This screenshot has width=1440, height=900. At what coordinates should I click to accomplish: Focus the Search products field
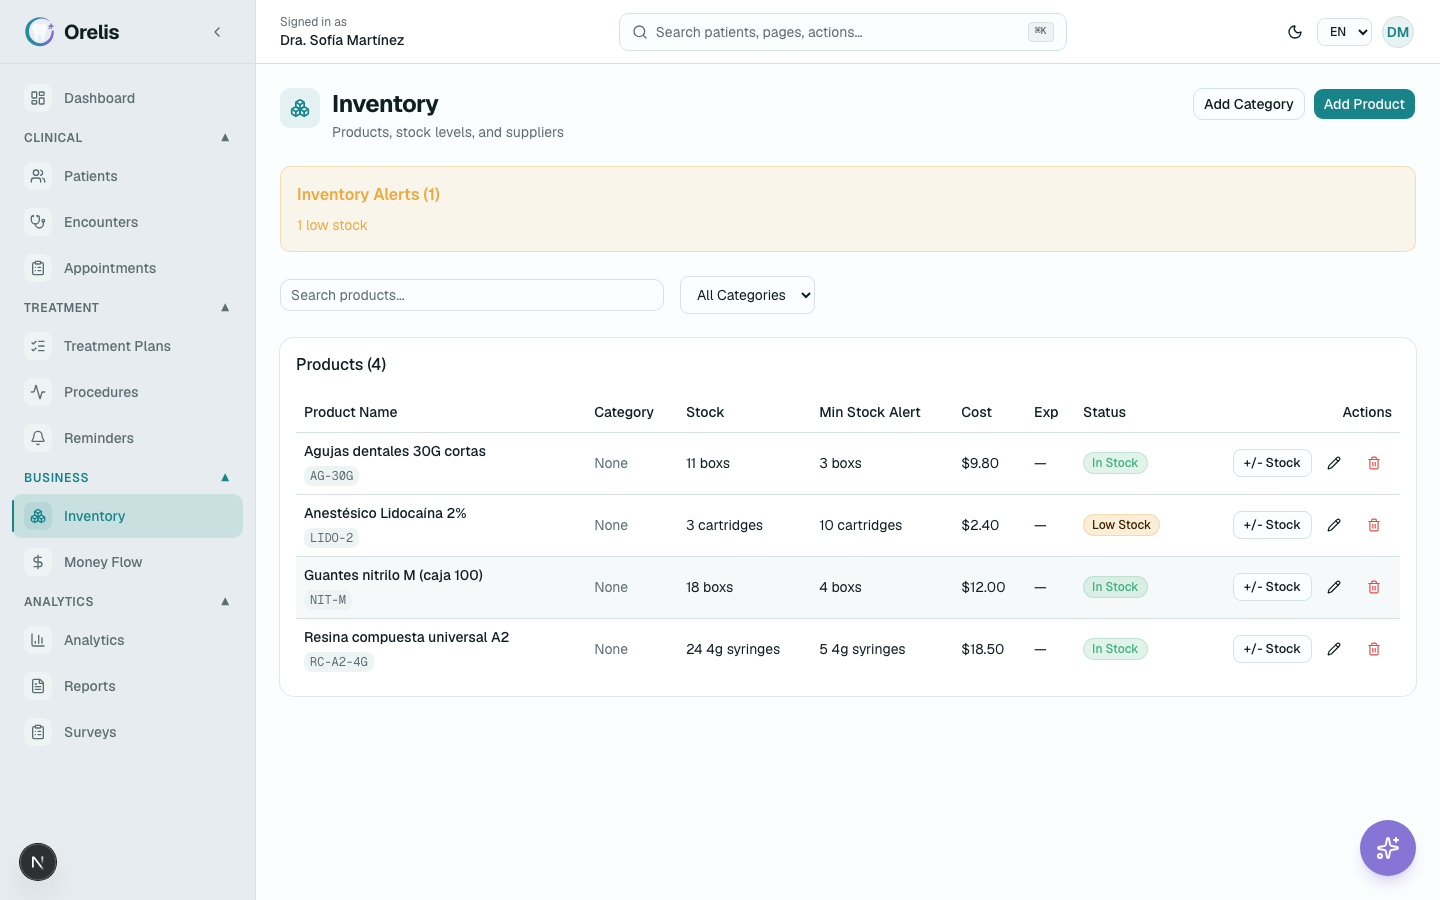point(472,295)
